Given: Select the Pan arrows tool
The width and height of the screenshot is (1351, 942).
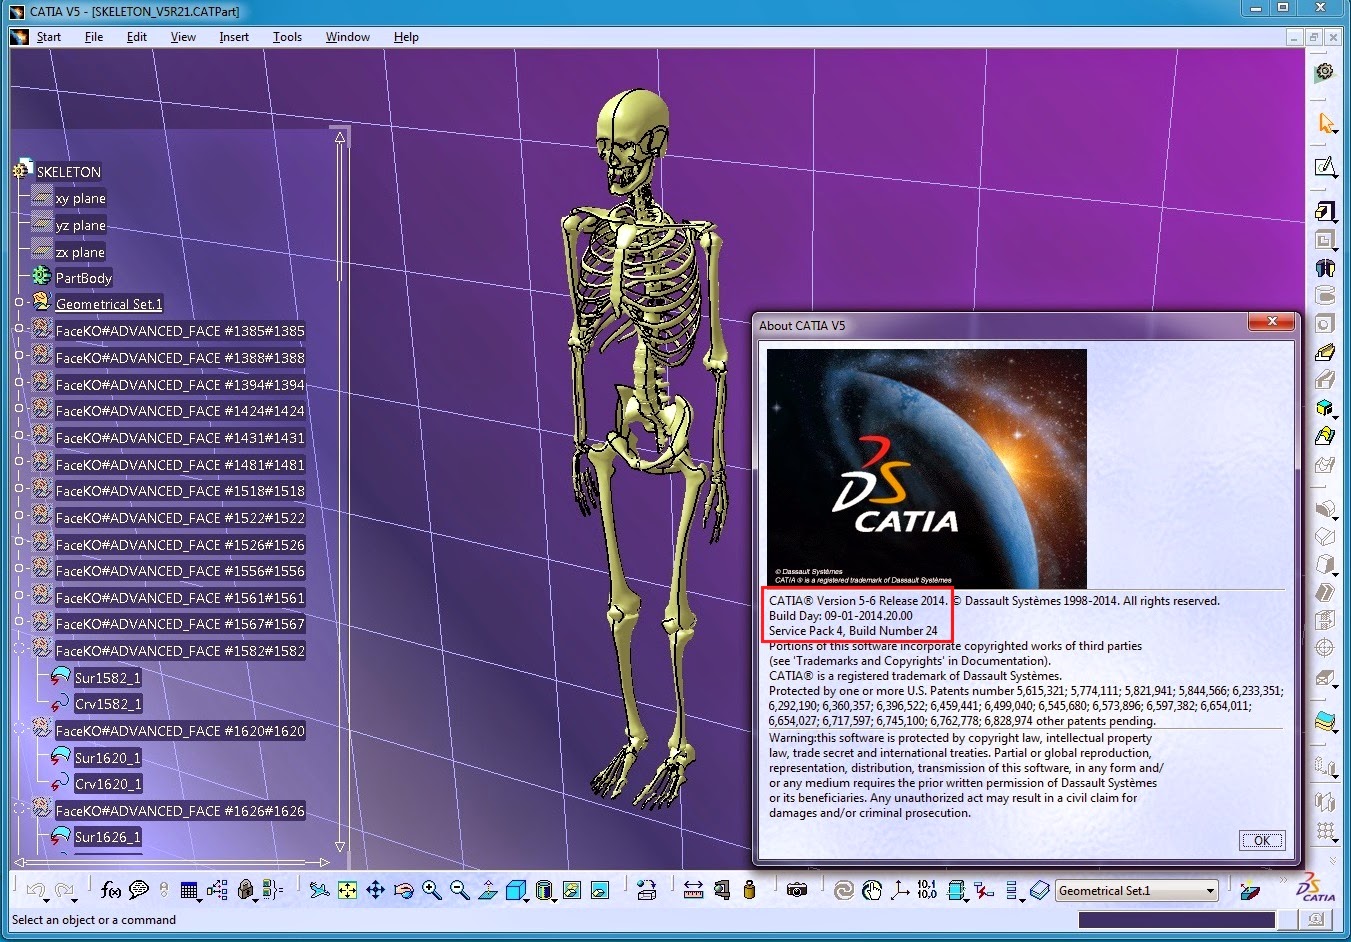Looking at the screenshot, I should (x=375, y=890).
